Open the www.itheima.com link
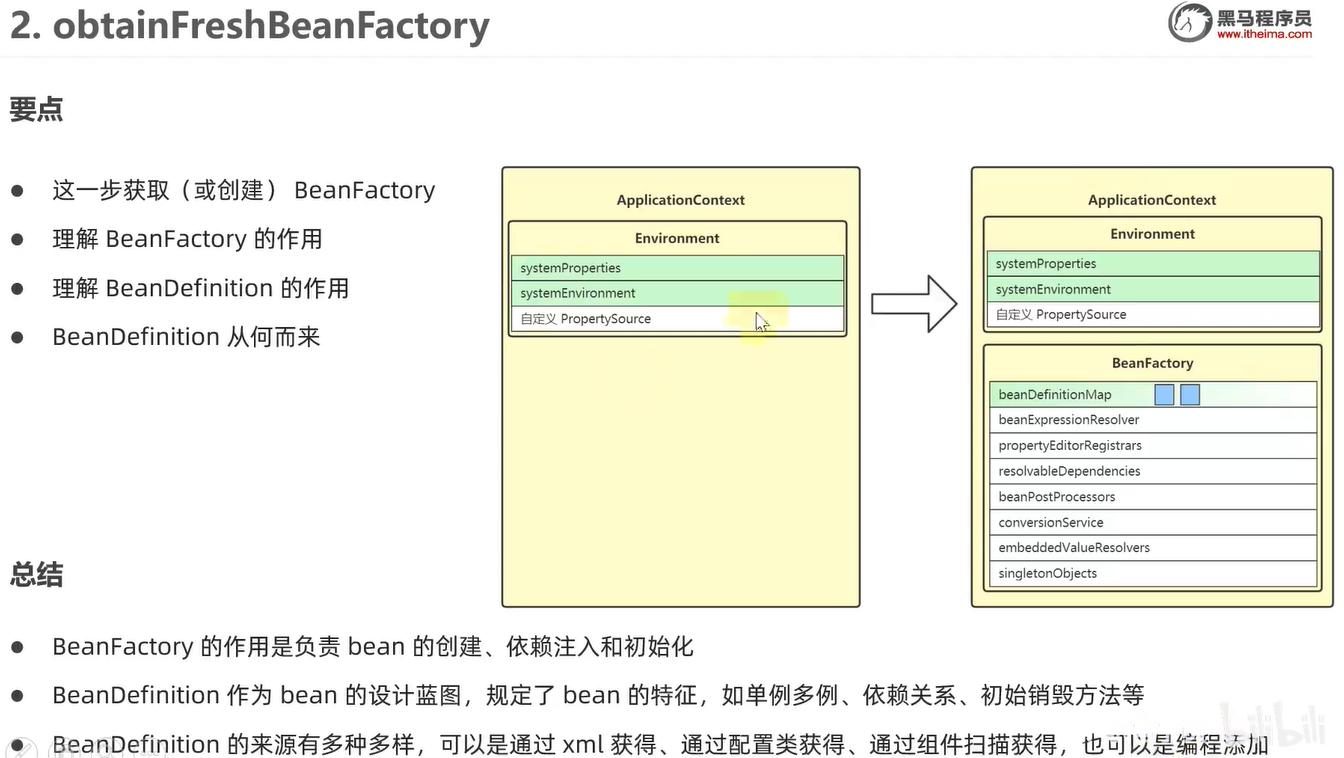1344x758 pixels. coord(1264,34)
